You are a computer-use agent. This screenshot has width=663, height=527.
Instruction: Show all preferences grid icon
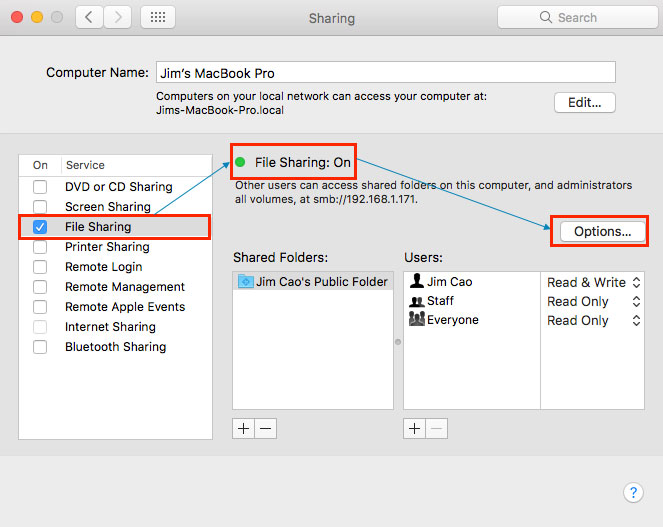pos(158,17)
